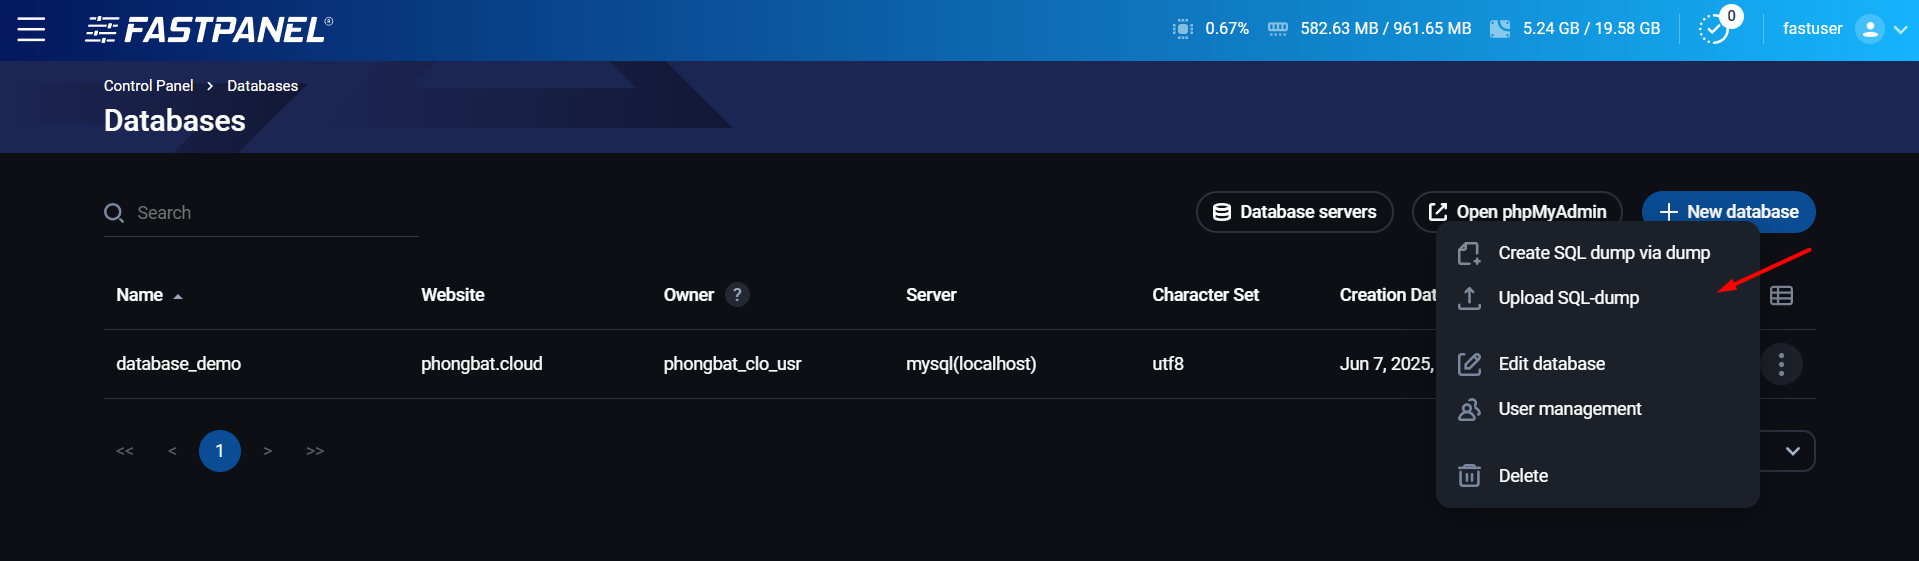Screen dimensions: 1919x561
Task: Select Edit database menu option
Action: [1551, 364]
